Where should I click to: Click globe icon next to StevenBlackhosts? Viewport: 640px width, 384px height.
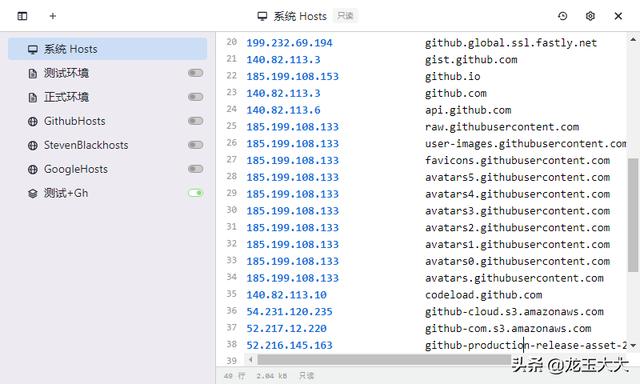(33, 145)
